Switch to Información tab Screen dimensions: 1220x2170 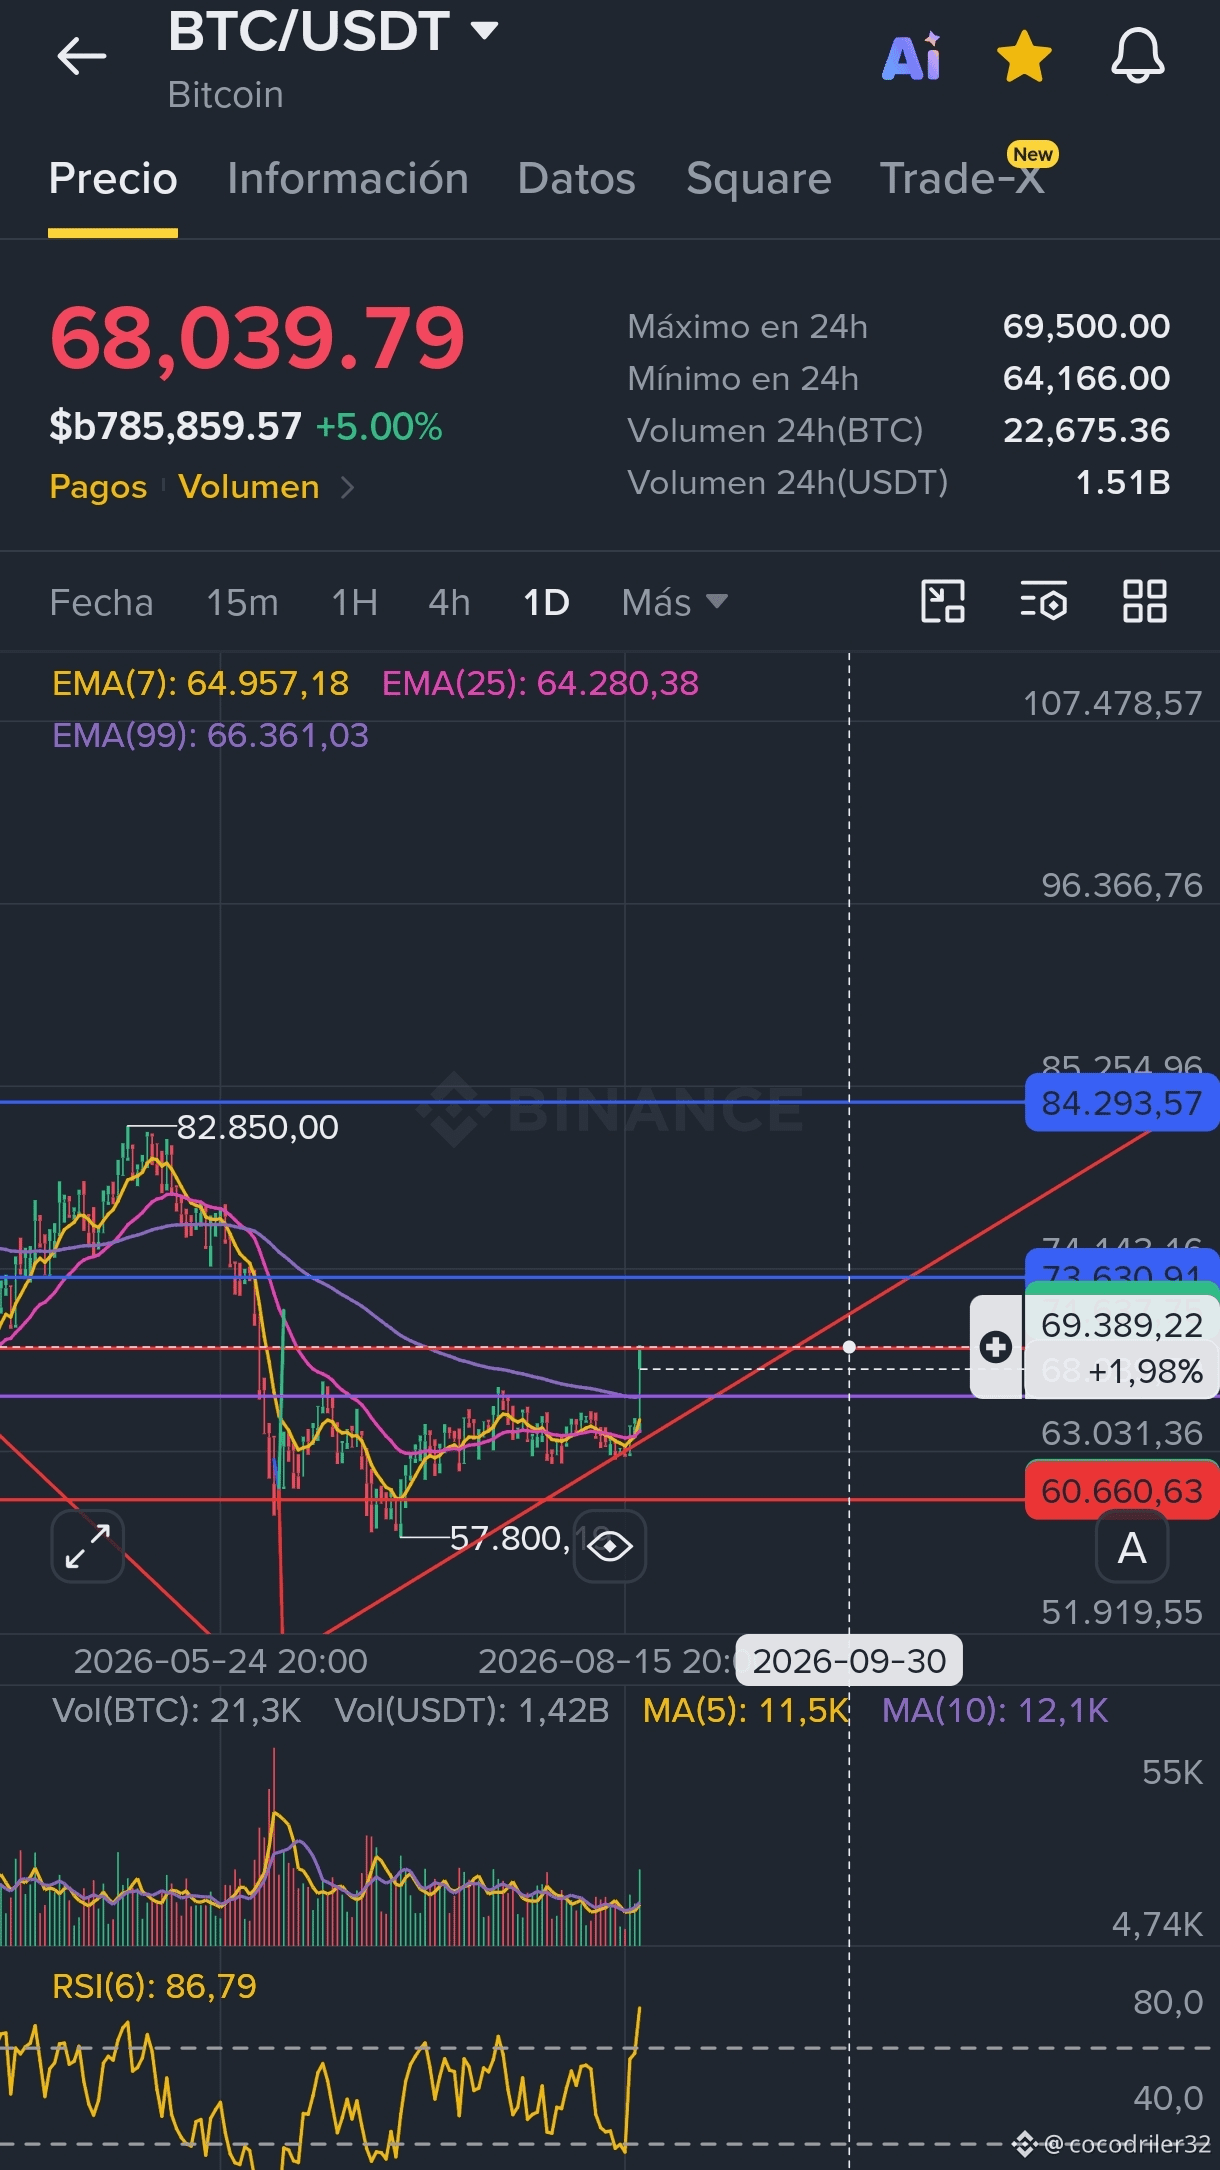[x=348, y=179]
